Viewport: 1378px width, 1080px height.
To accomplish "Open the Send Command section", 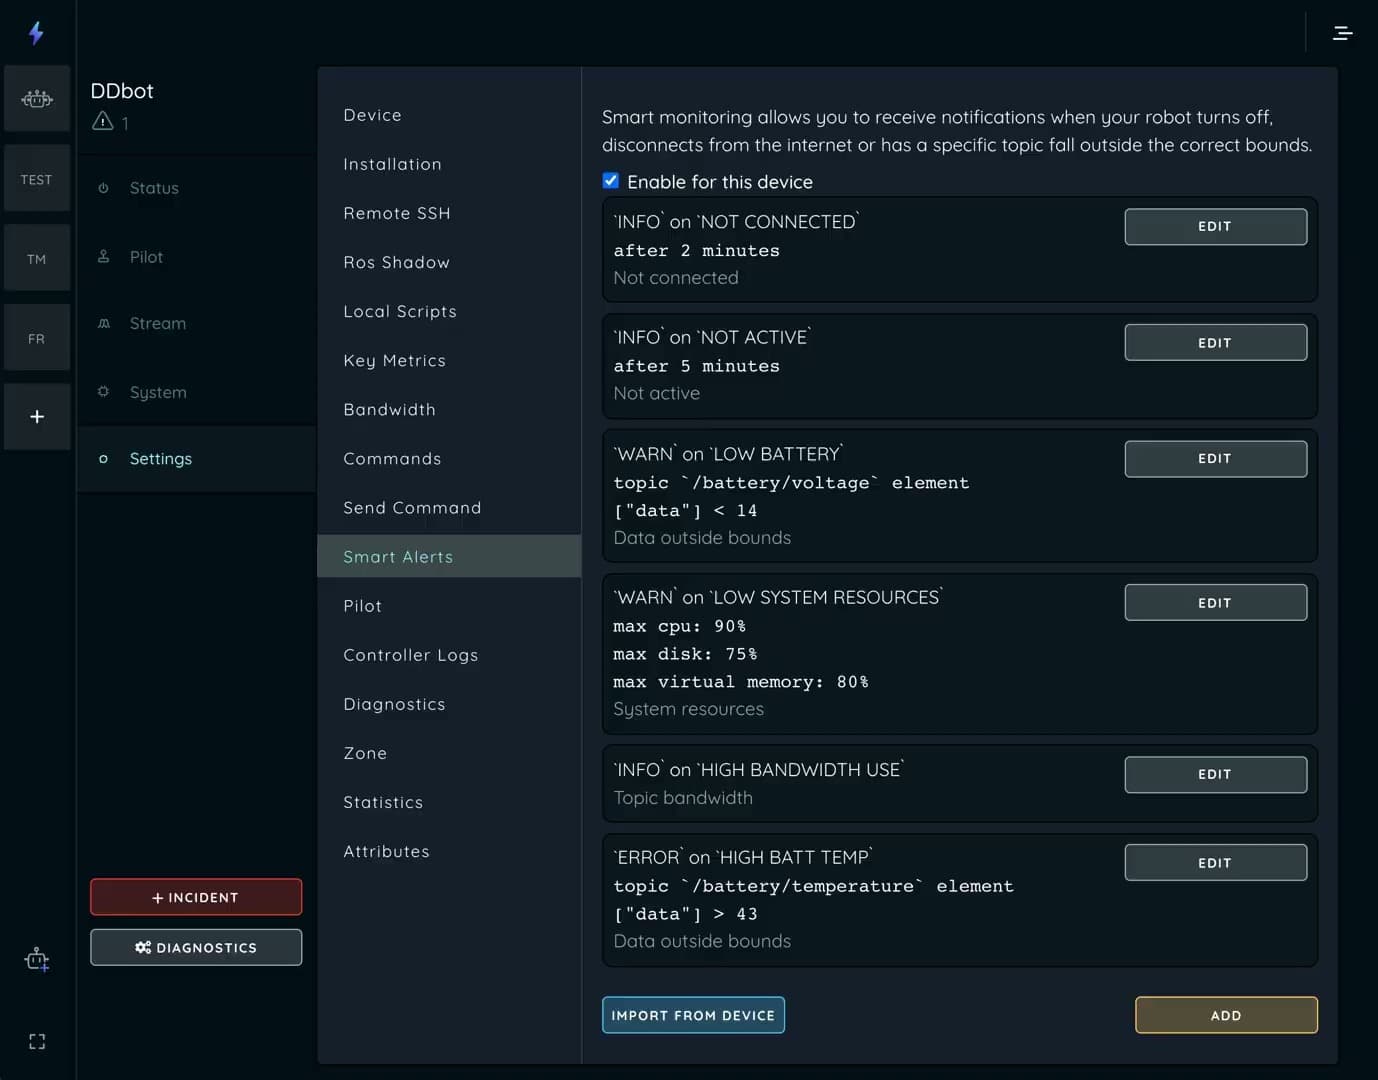I will point(449,507).
